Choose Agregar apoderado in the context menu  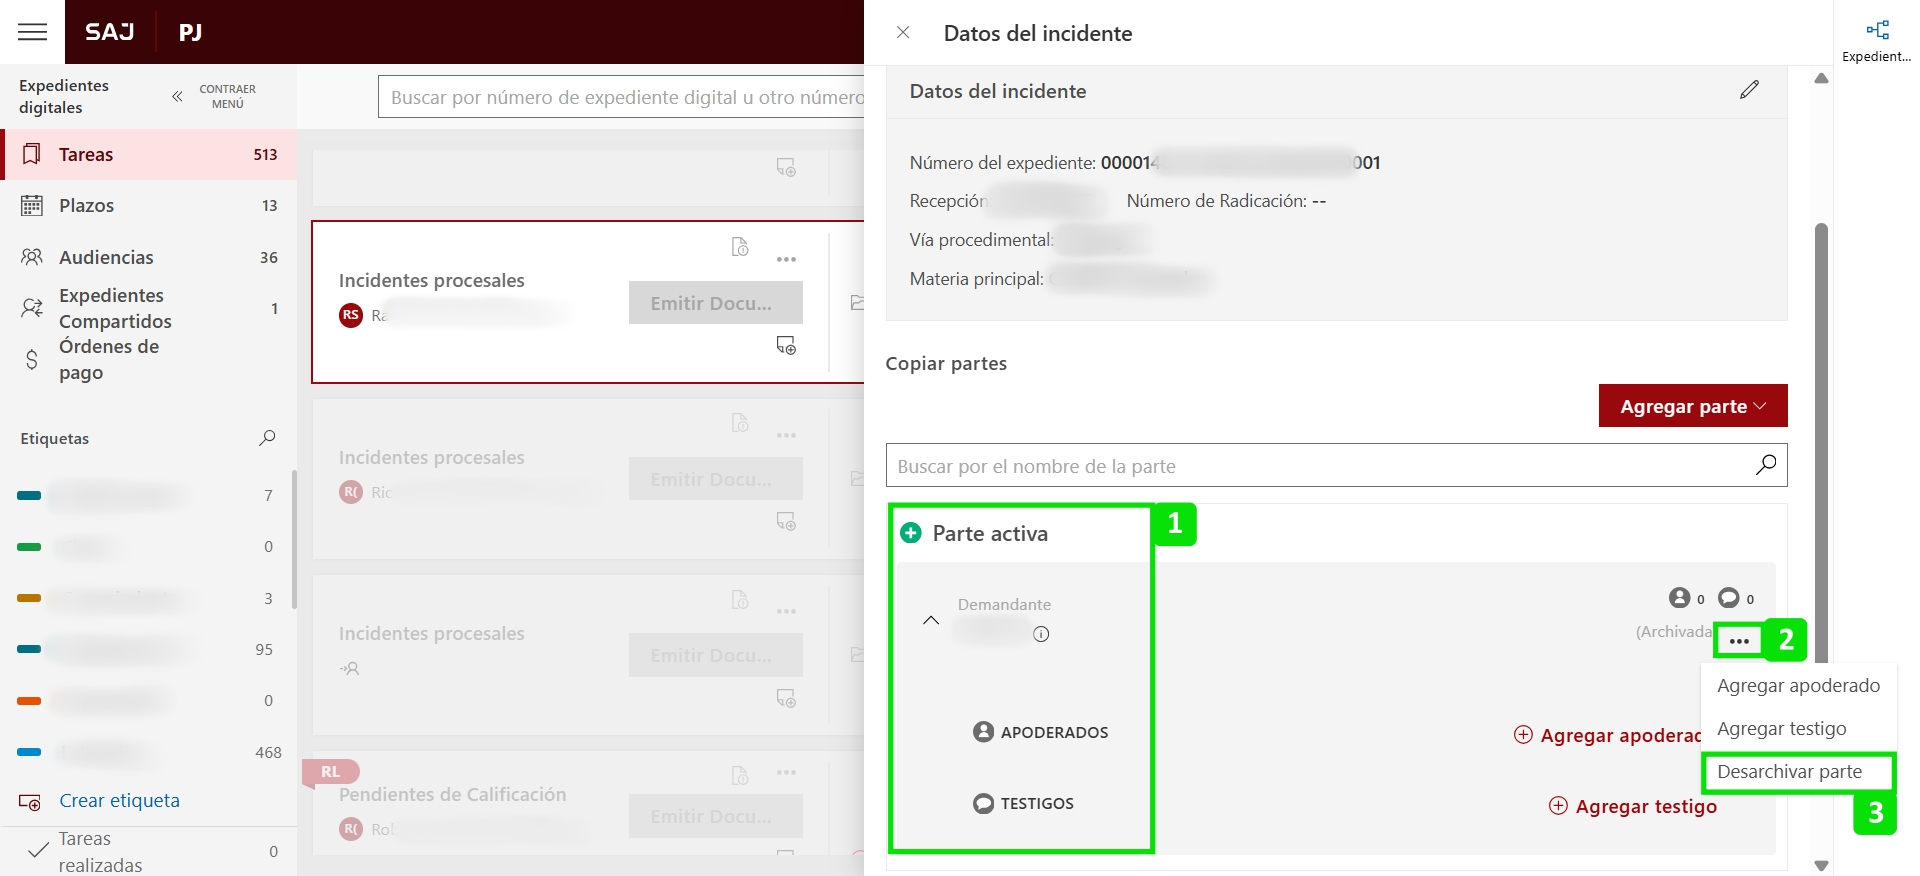pos(1798,686)
